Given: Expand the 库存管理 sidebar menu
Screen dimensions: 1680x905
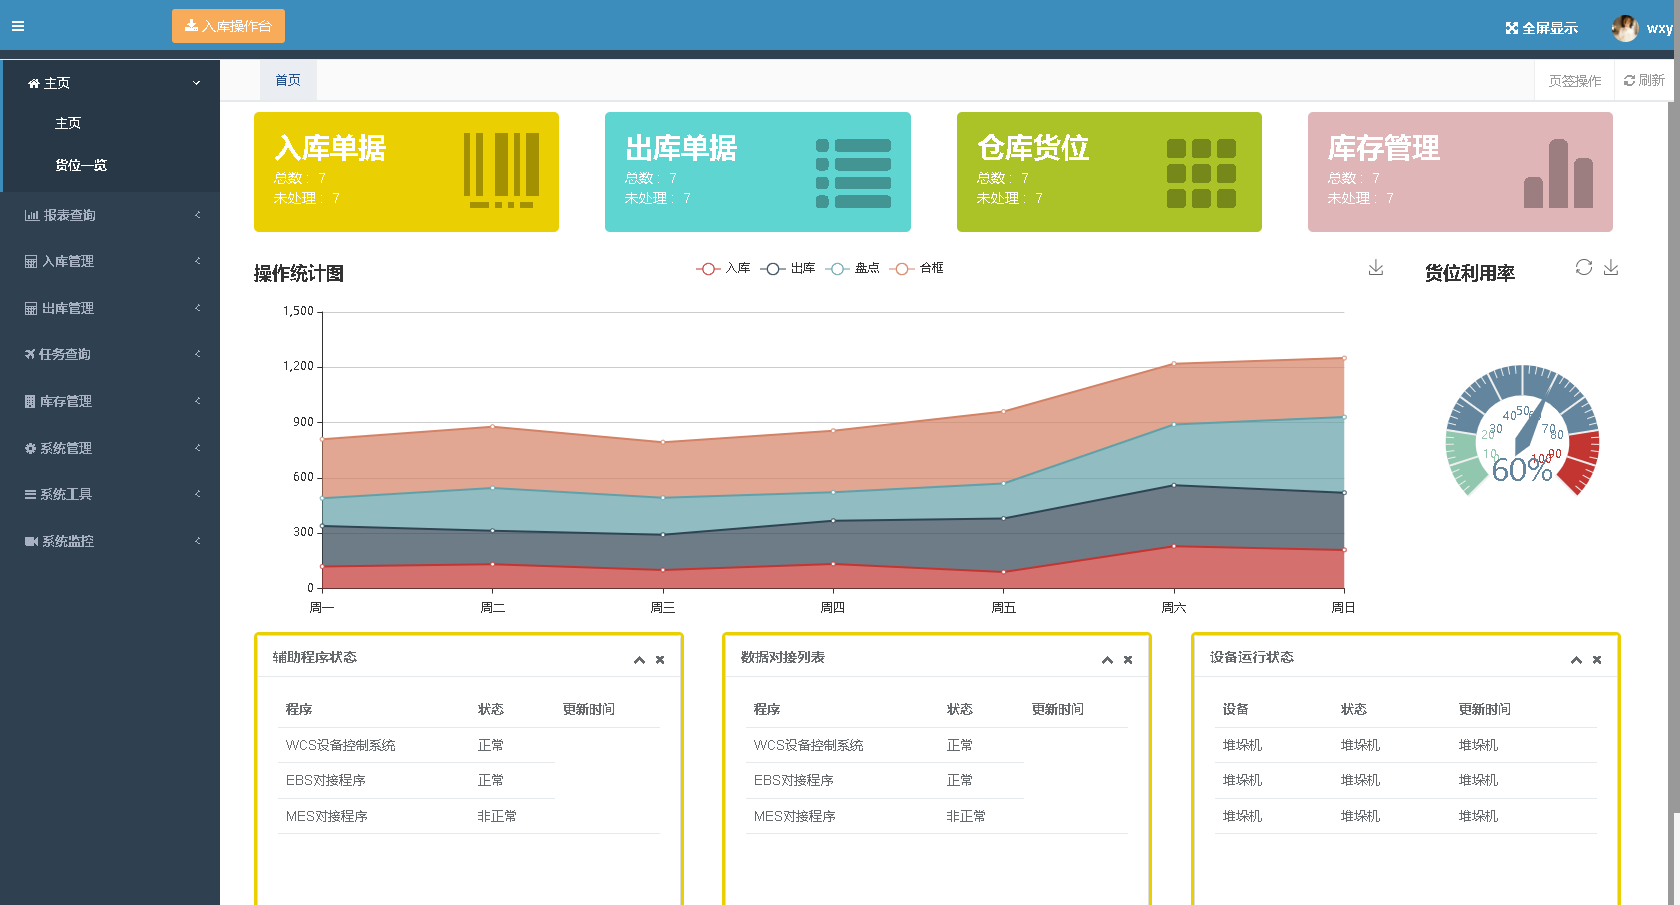Looking at the screenshot, I should [111, 401].
